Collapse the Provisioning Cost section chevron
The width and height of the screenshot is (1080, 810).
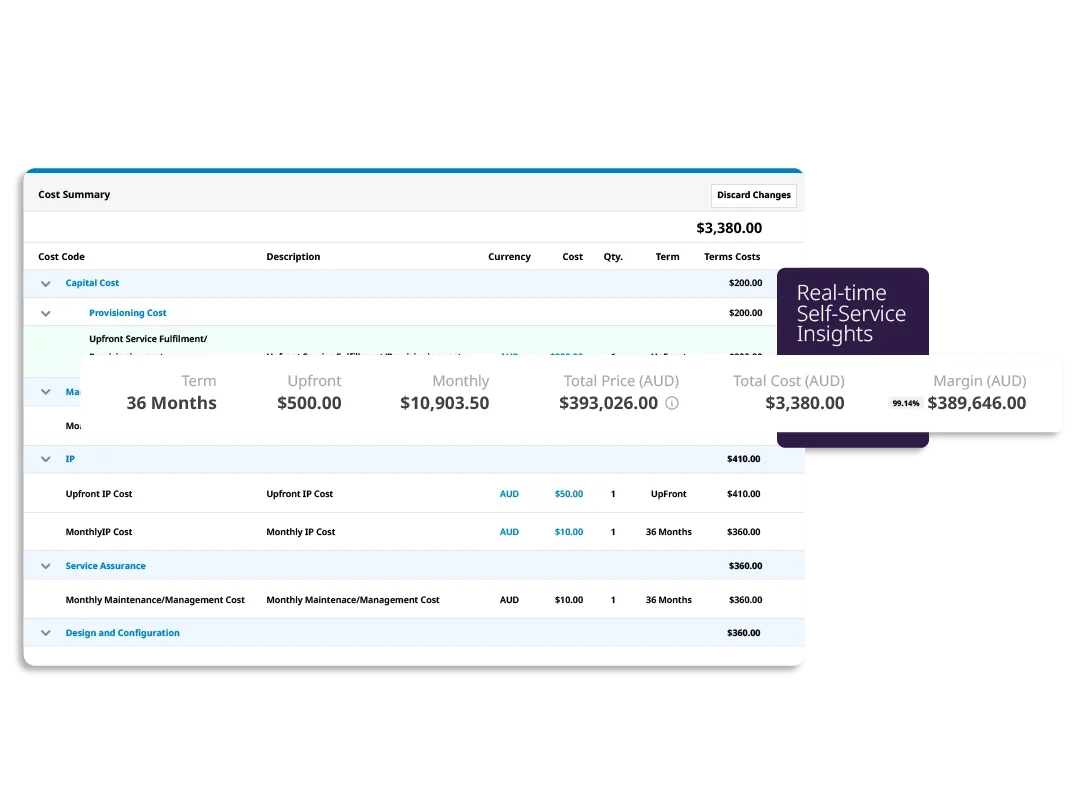click(45, 313)
